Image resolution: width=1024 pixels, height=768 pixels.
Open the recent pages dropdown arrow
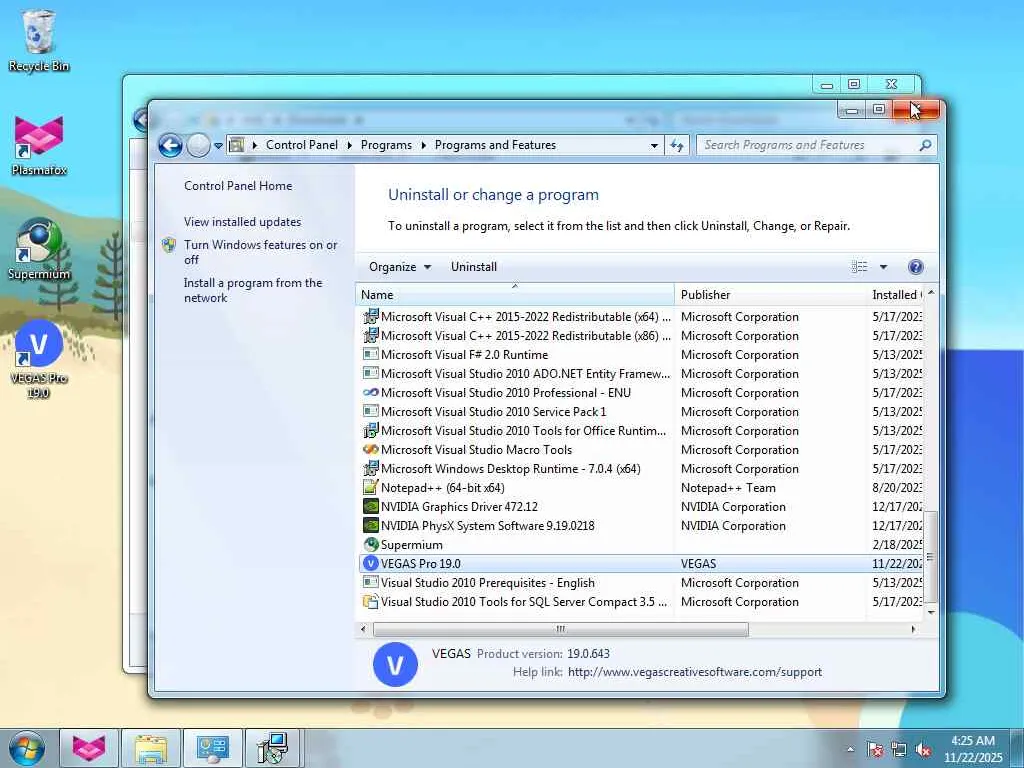pos(218,146)
